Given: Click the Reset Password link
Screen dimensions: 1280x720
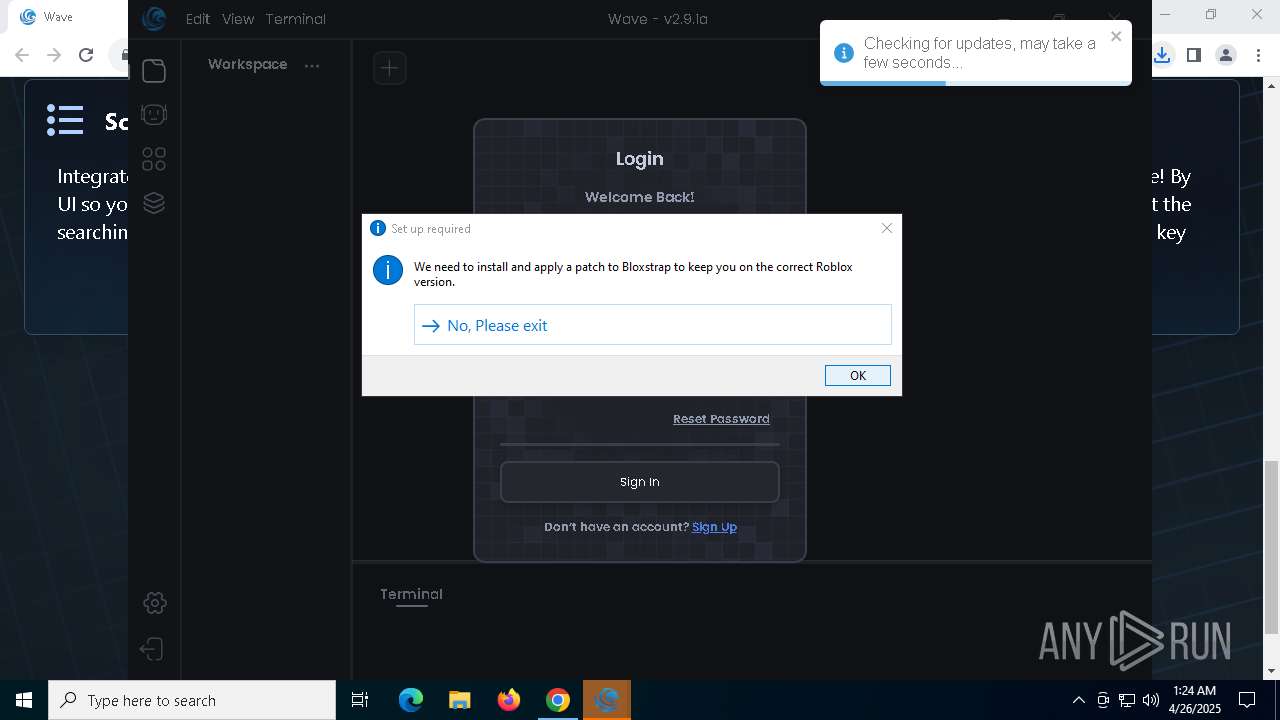Looking at the screenshot, I should (721, 419).
